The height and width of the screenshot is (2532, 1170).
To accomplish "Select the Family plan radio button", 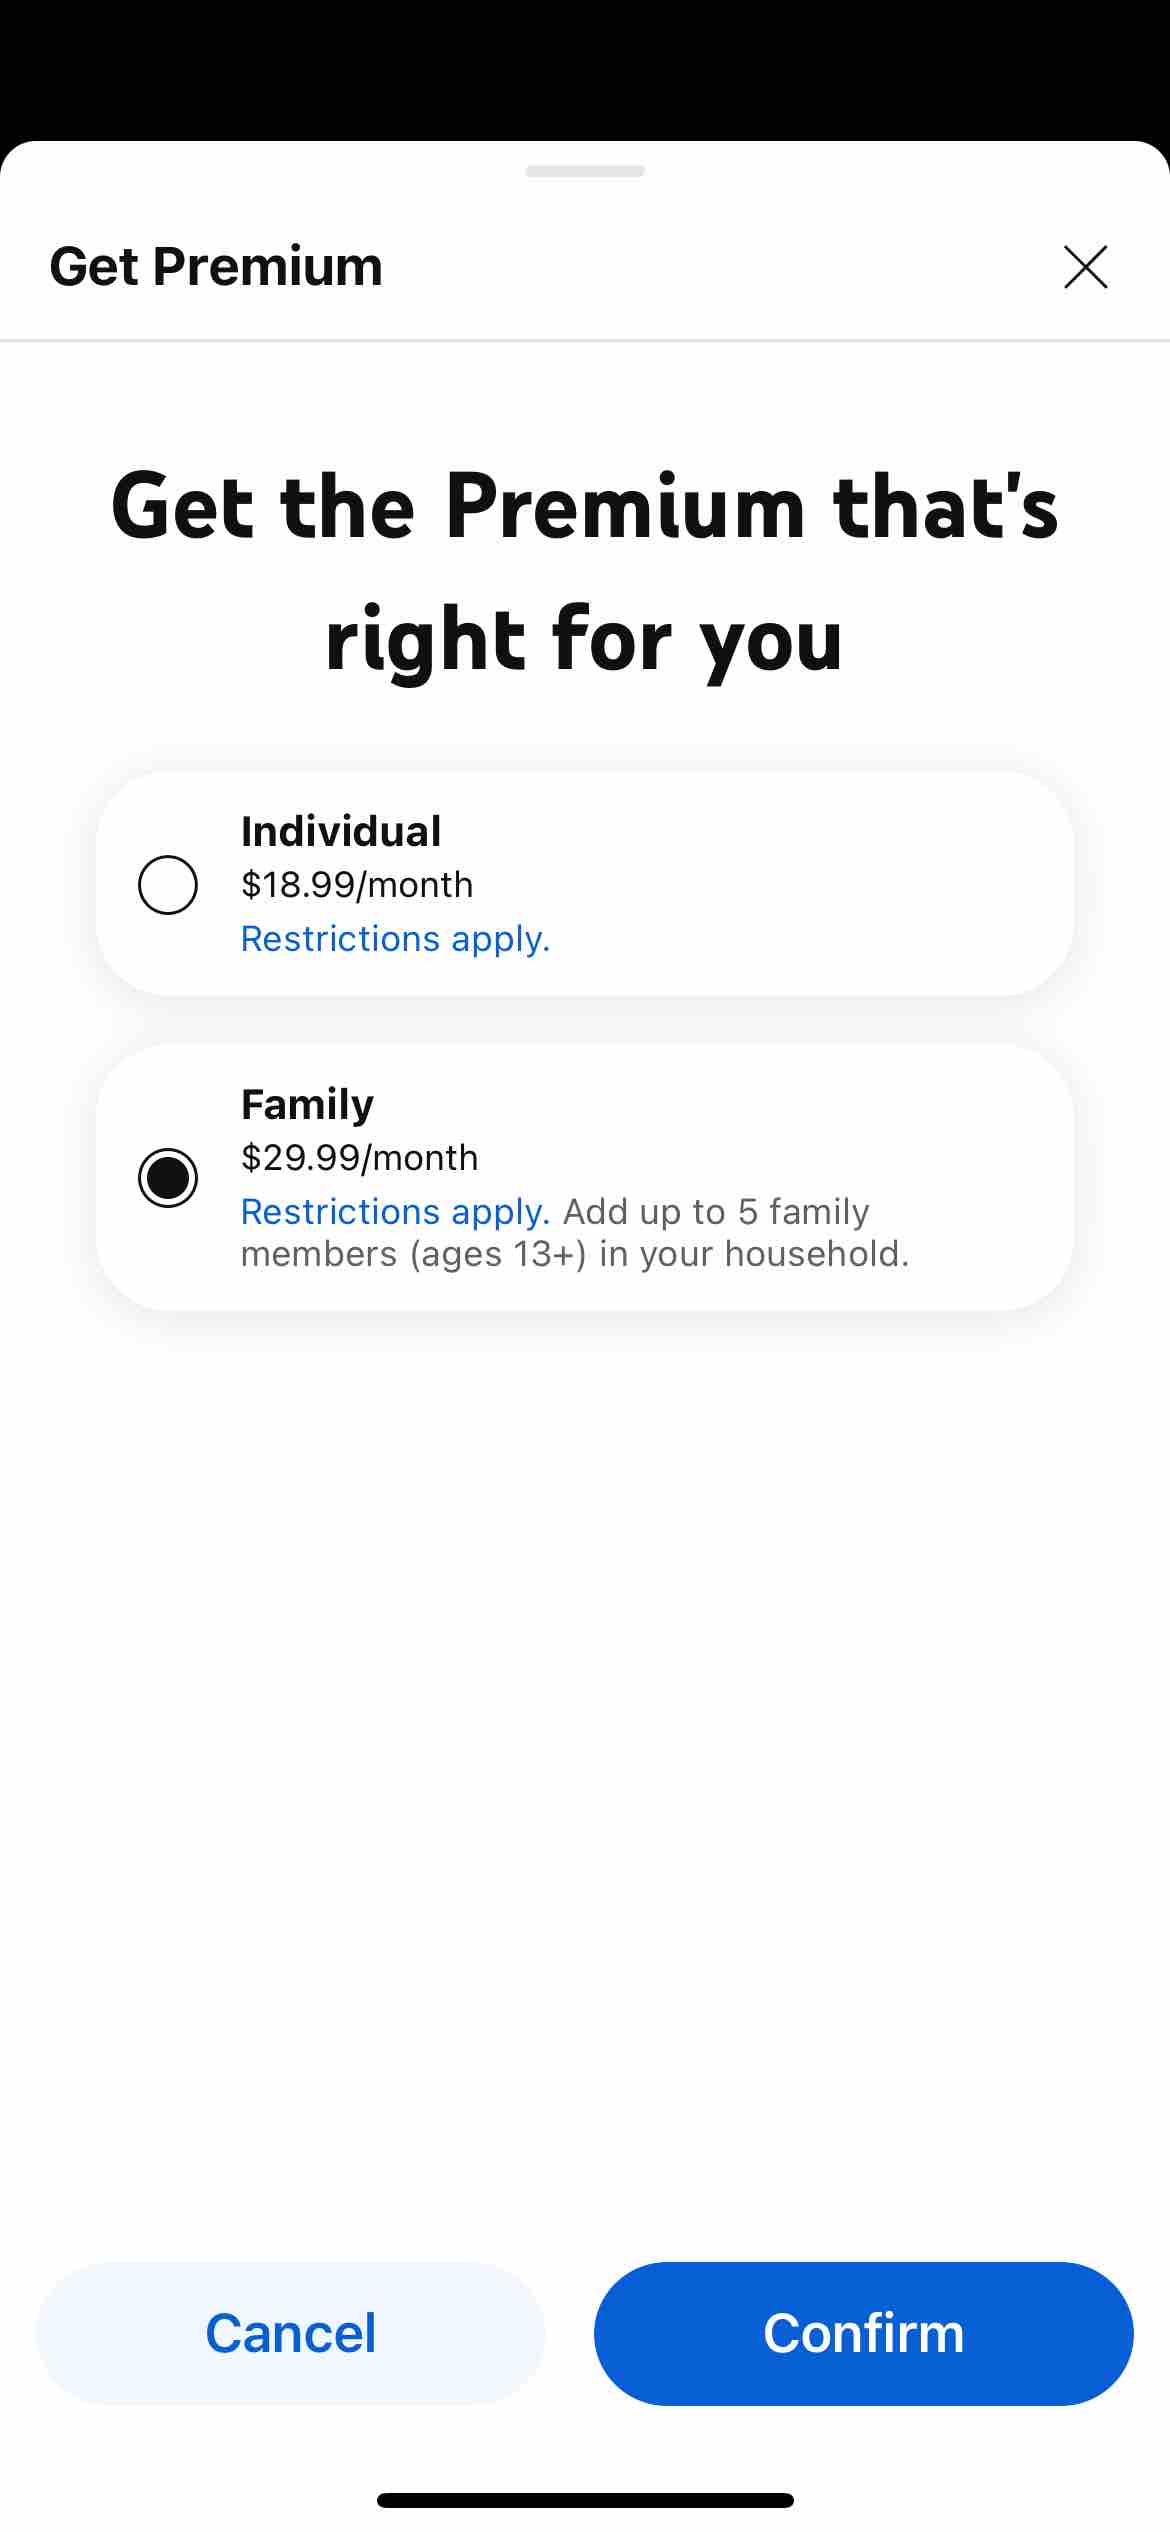I will pyautogui.click(x=167, y=1178).
